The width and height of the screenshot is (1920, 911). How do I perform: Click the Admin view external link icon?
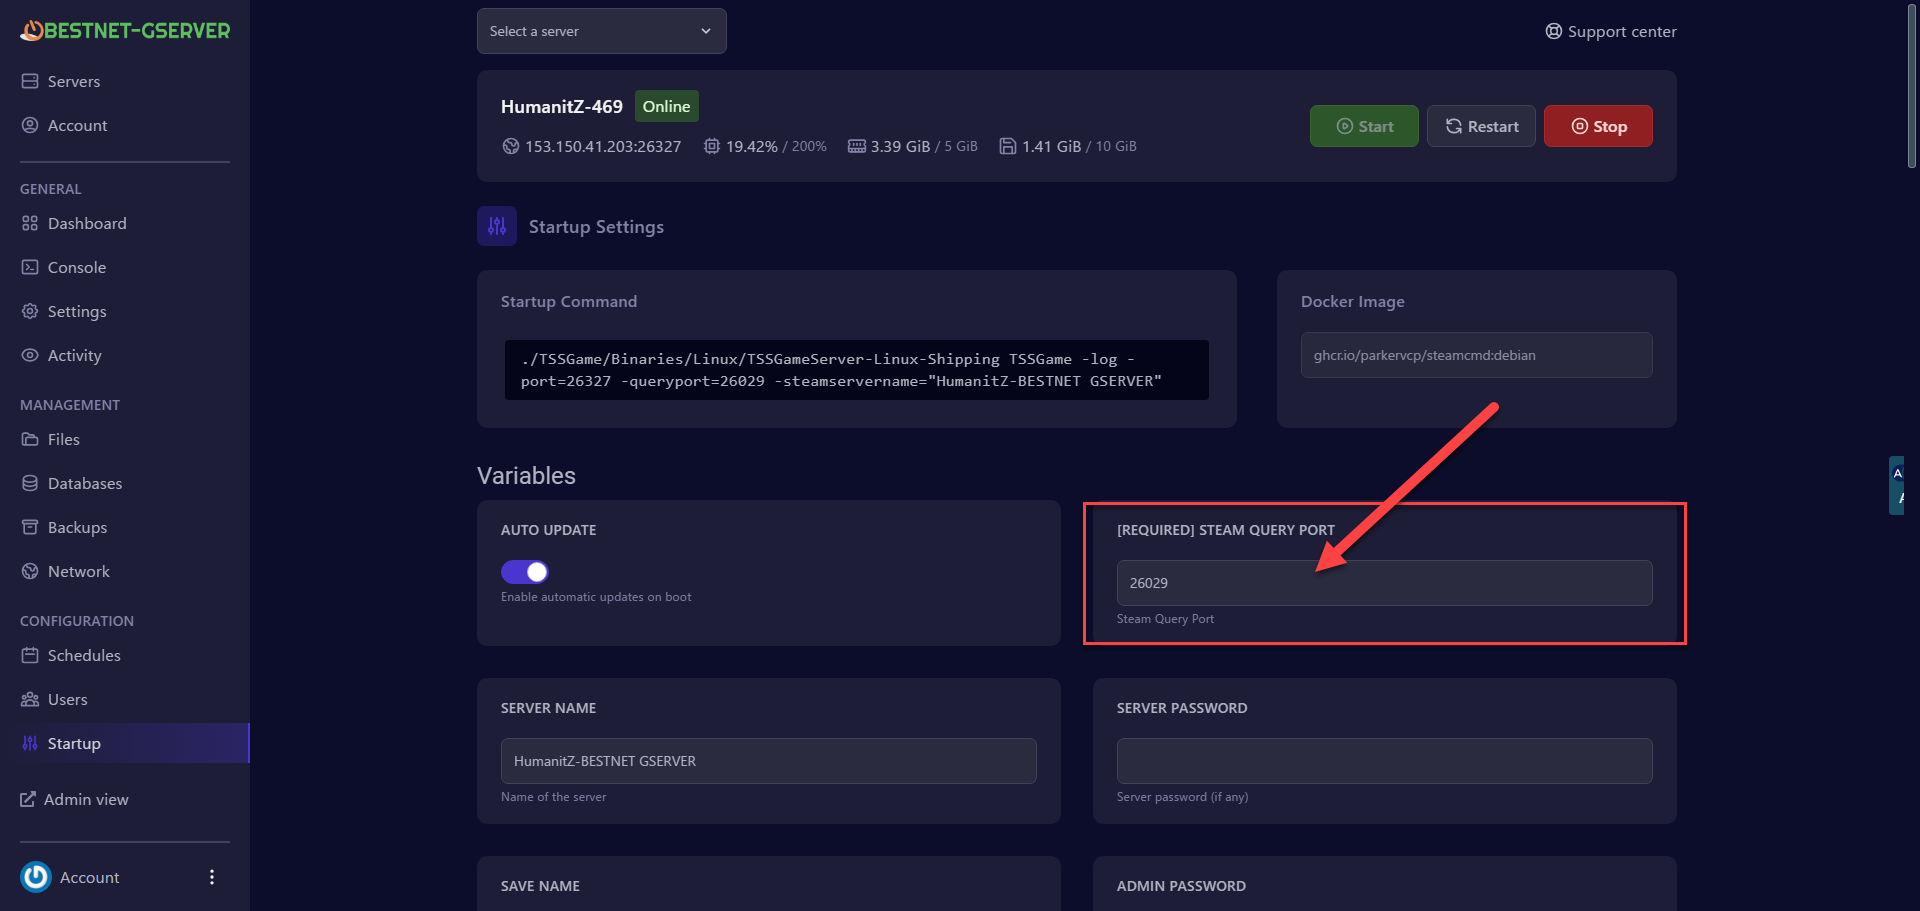(28, 799)
